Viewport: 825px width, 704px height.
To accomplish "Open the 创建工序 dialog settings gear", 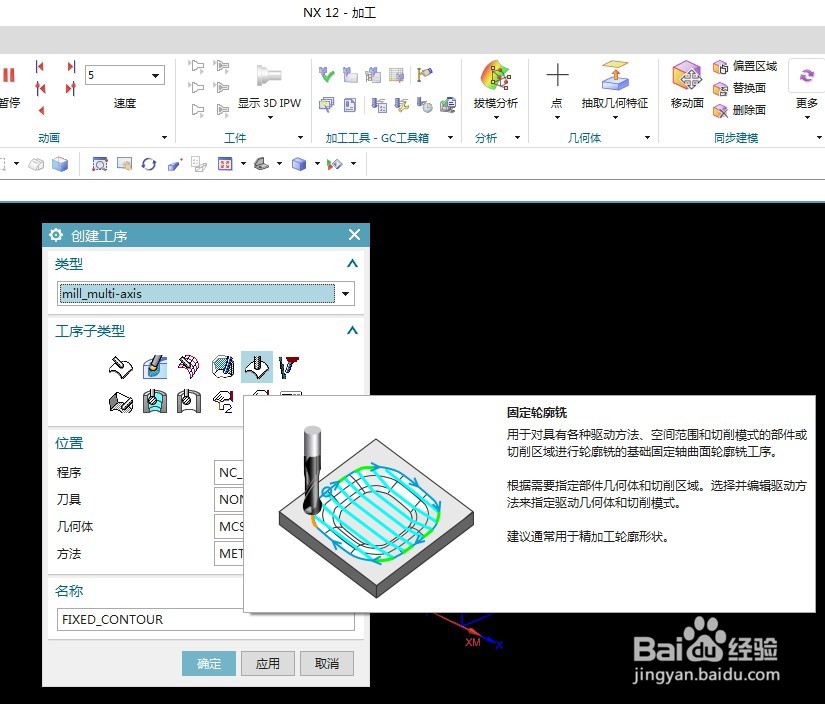I will (x=56, y=235).
